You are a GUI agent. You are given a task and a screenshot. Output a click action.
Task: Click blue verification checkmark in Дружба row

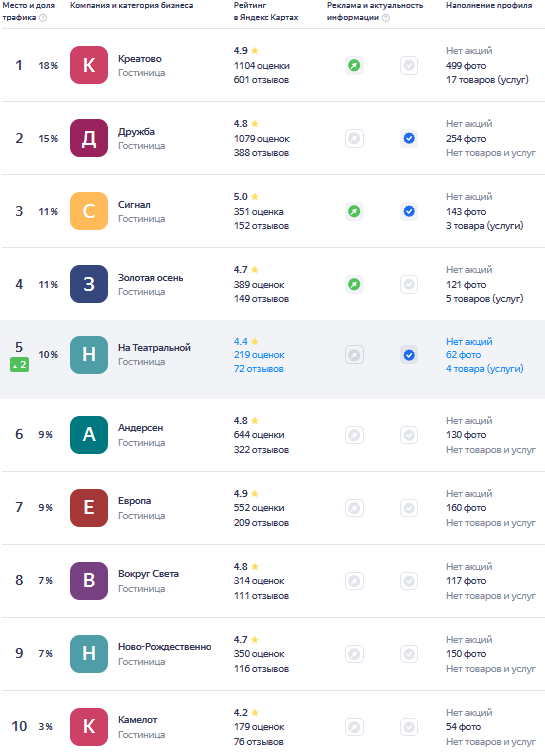pos(409,139)
